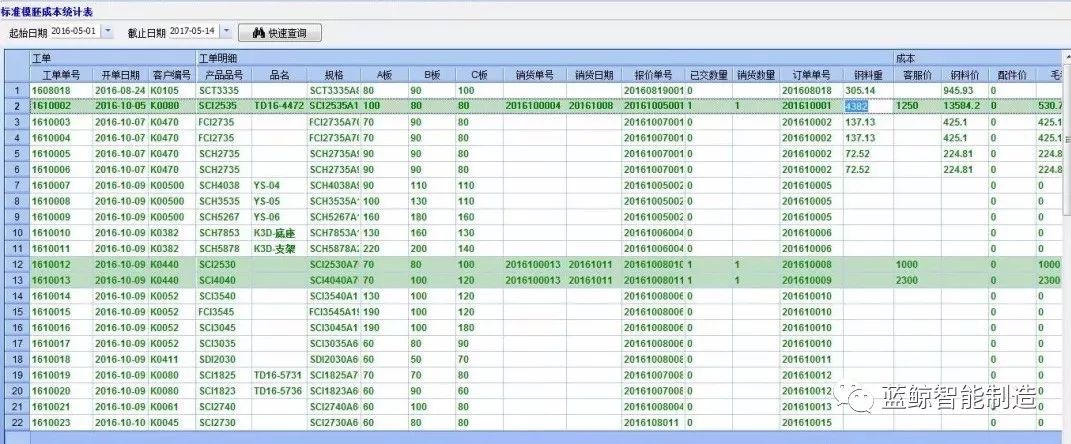
Task: Click the 客户编号 column header
Action: pyautogui.click(x=171, y=75)
